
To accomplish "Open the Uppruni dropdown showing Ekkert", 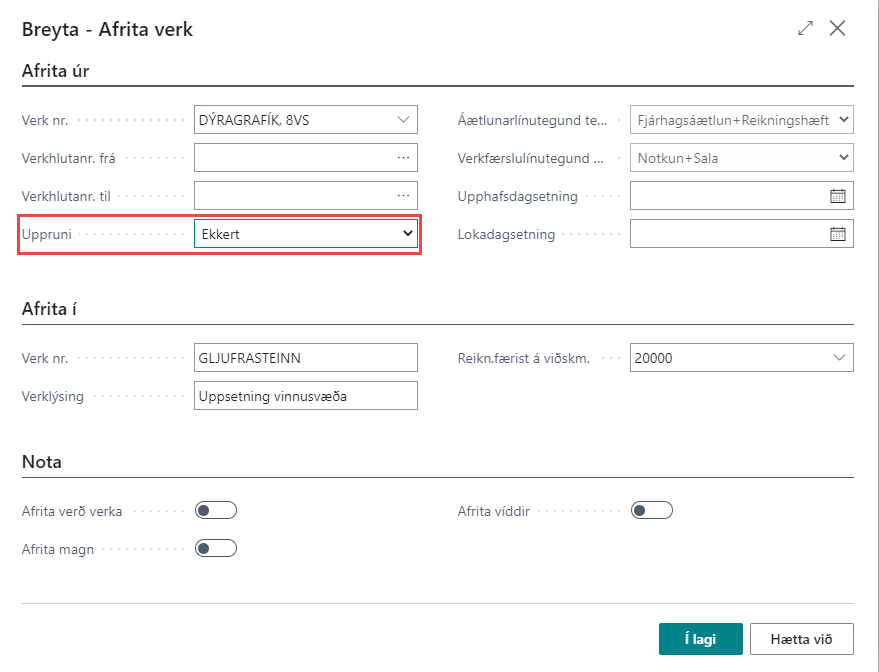I will 305,234.
